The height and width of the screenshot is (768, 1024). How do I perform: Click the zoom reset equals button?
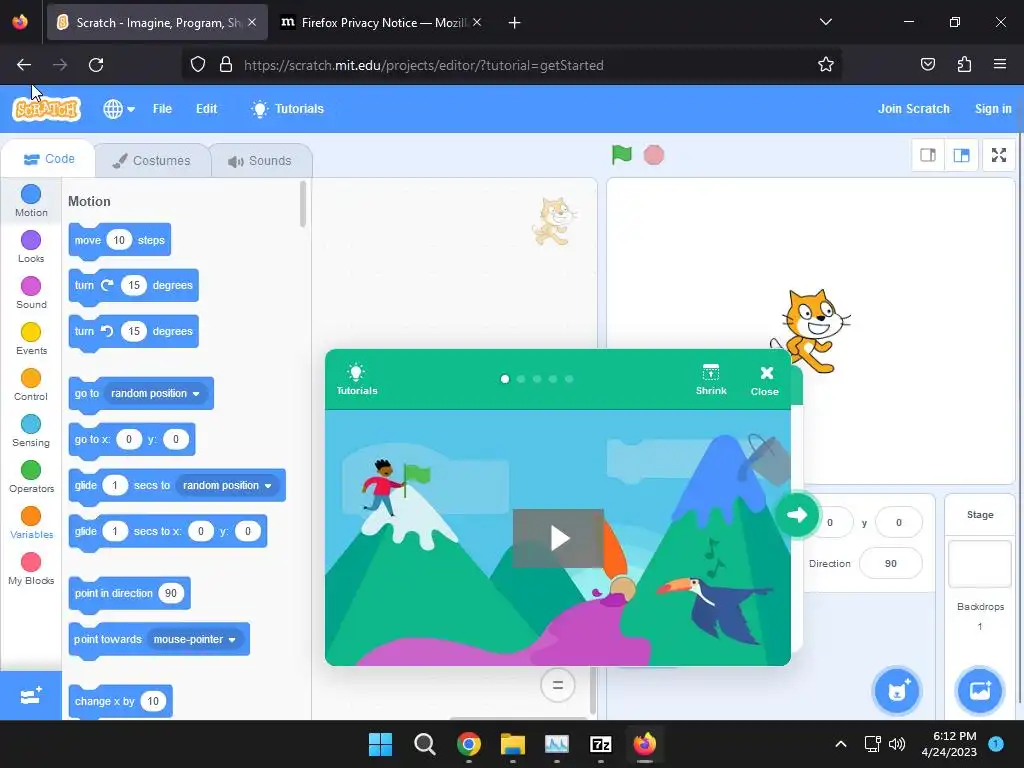click(558, 685)
